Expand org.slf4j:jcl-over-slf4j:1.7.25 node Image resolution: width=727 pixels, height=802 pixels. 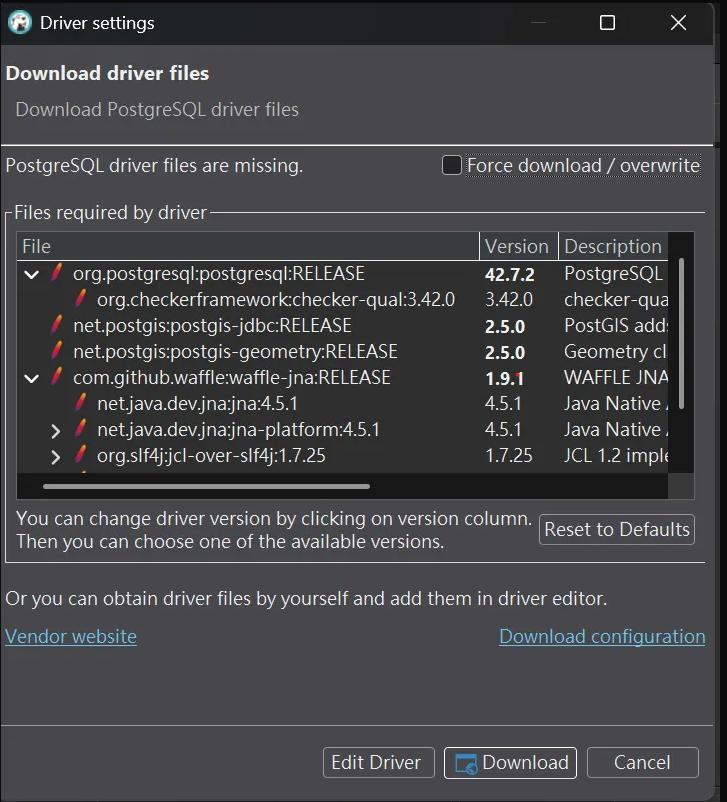[56, 457]
